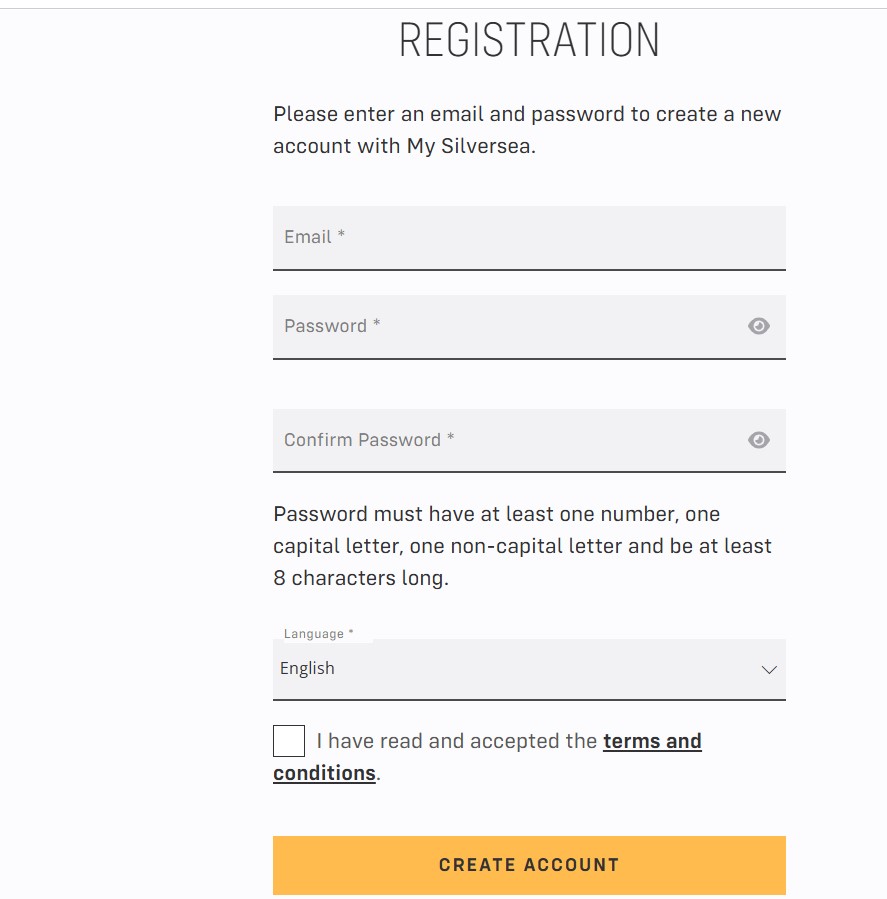Image resolution: width=887 pixels, height=899 pixels.
Task: Click the "Confirm Password *" placeholder label
Action: coord(369,440)
